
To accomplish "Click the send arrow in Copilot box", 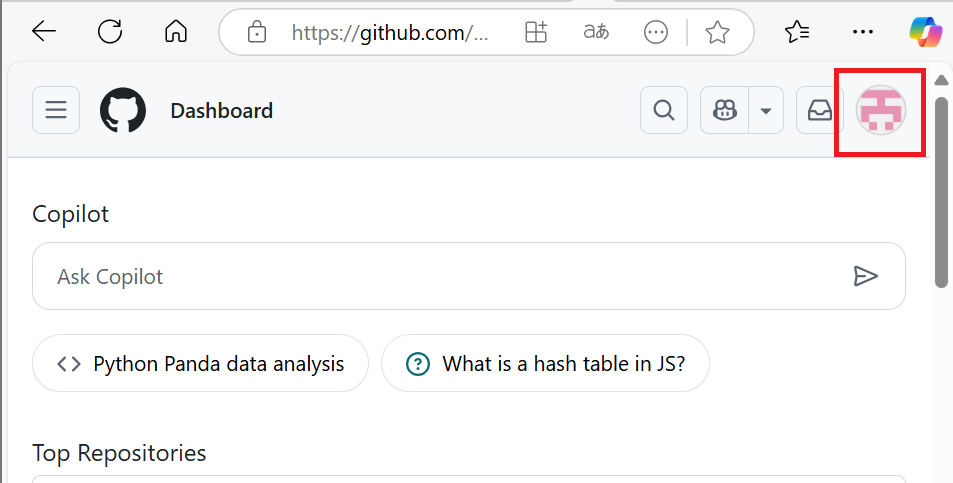I will point(865,276).
